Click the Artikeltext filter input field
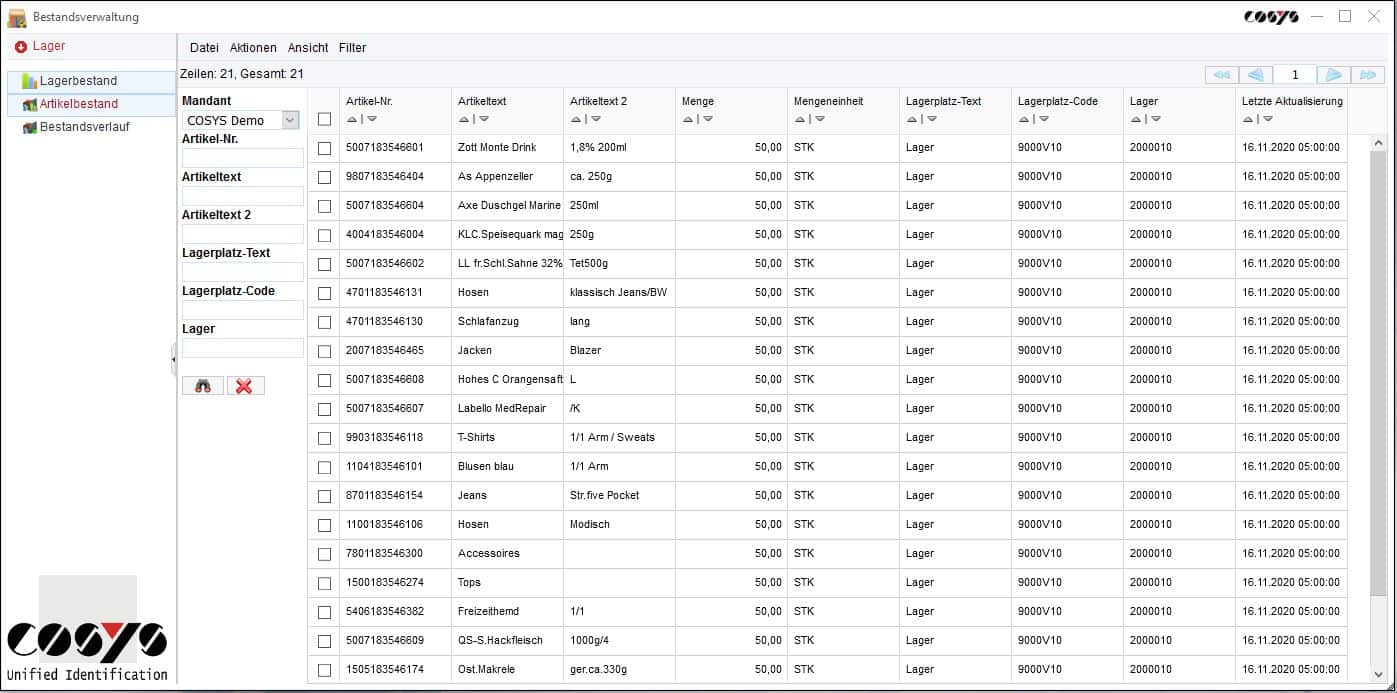Screen dimensions: 1397x693 (x=242, y=196)
